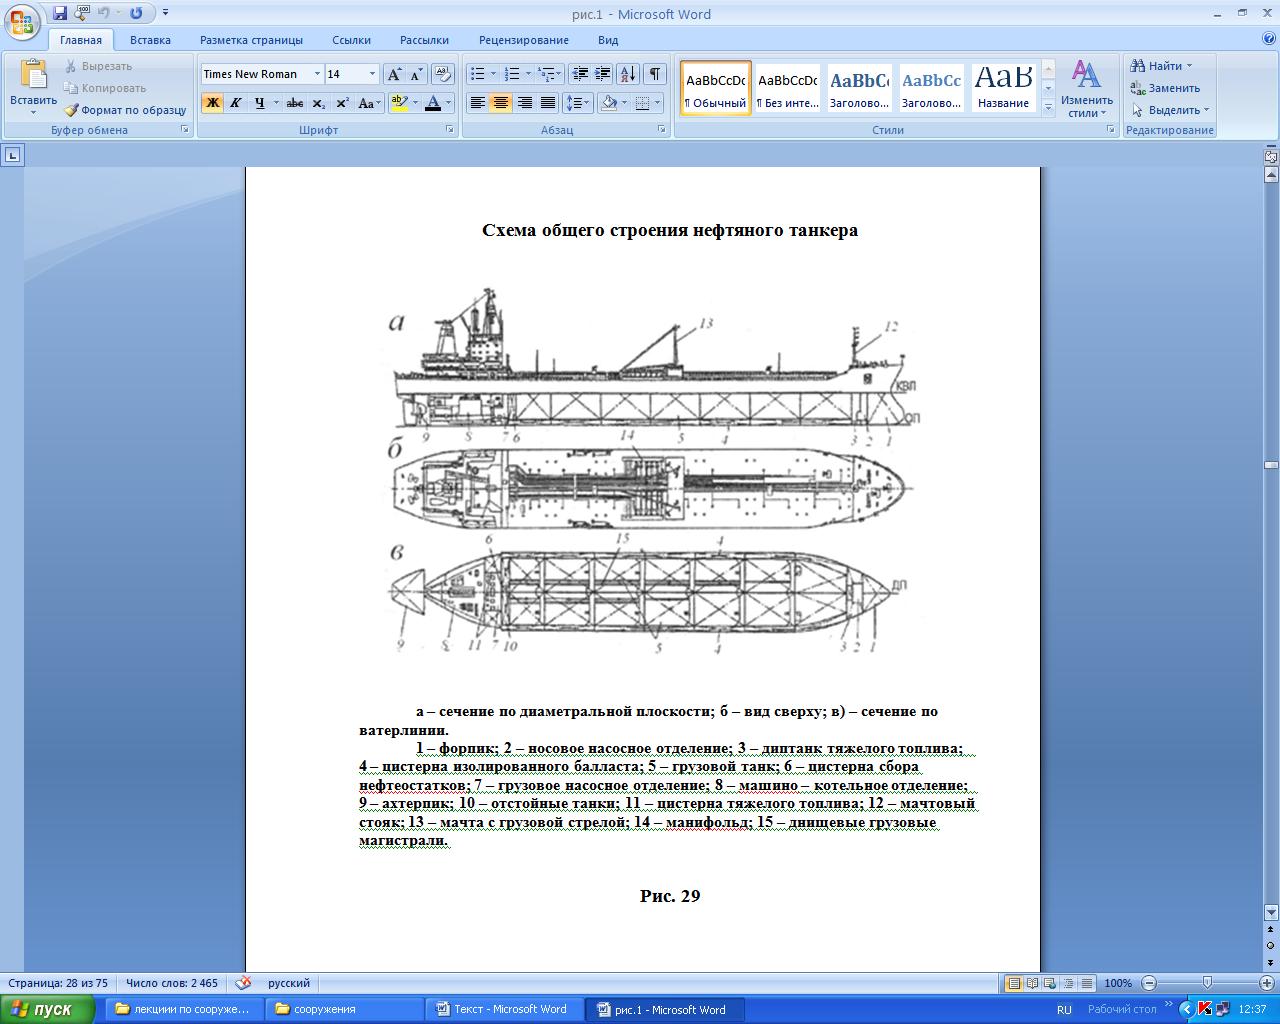Select the Название style thumbnail
Viewport: 1280px width, 1024px height.
tap(1003, 88)
